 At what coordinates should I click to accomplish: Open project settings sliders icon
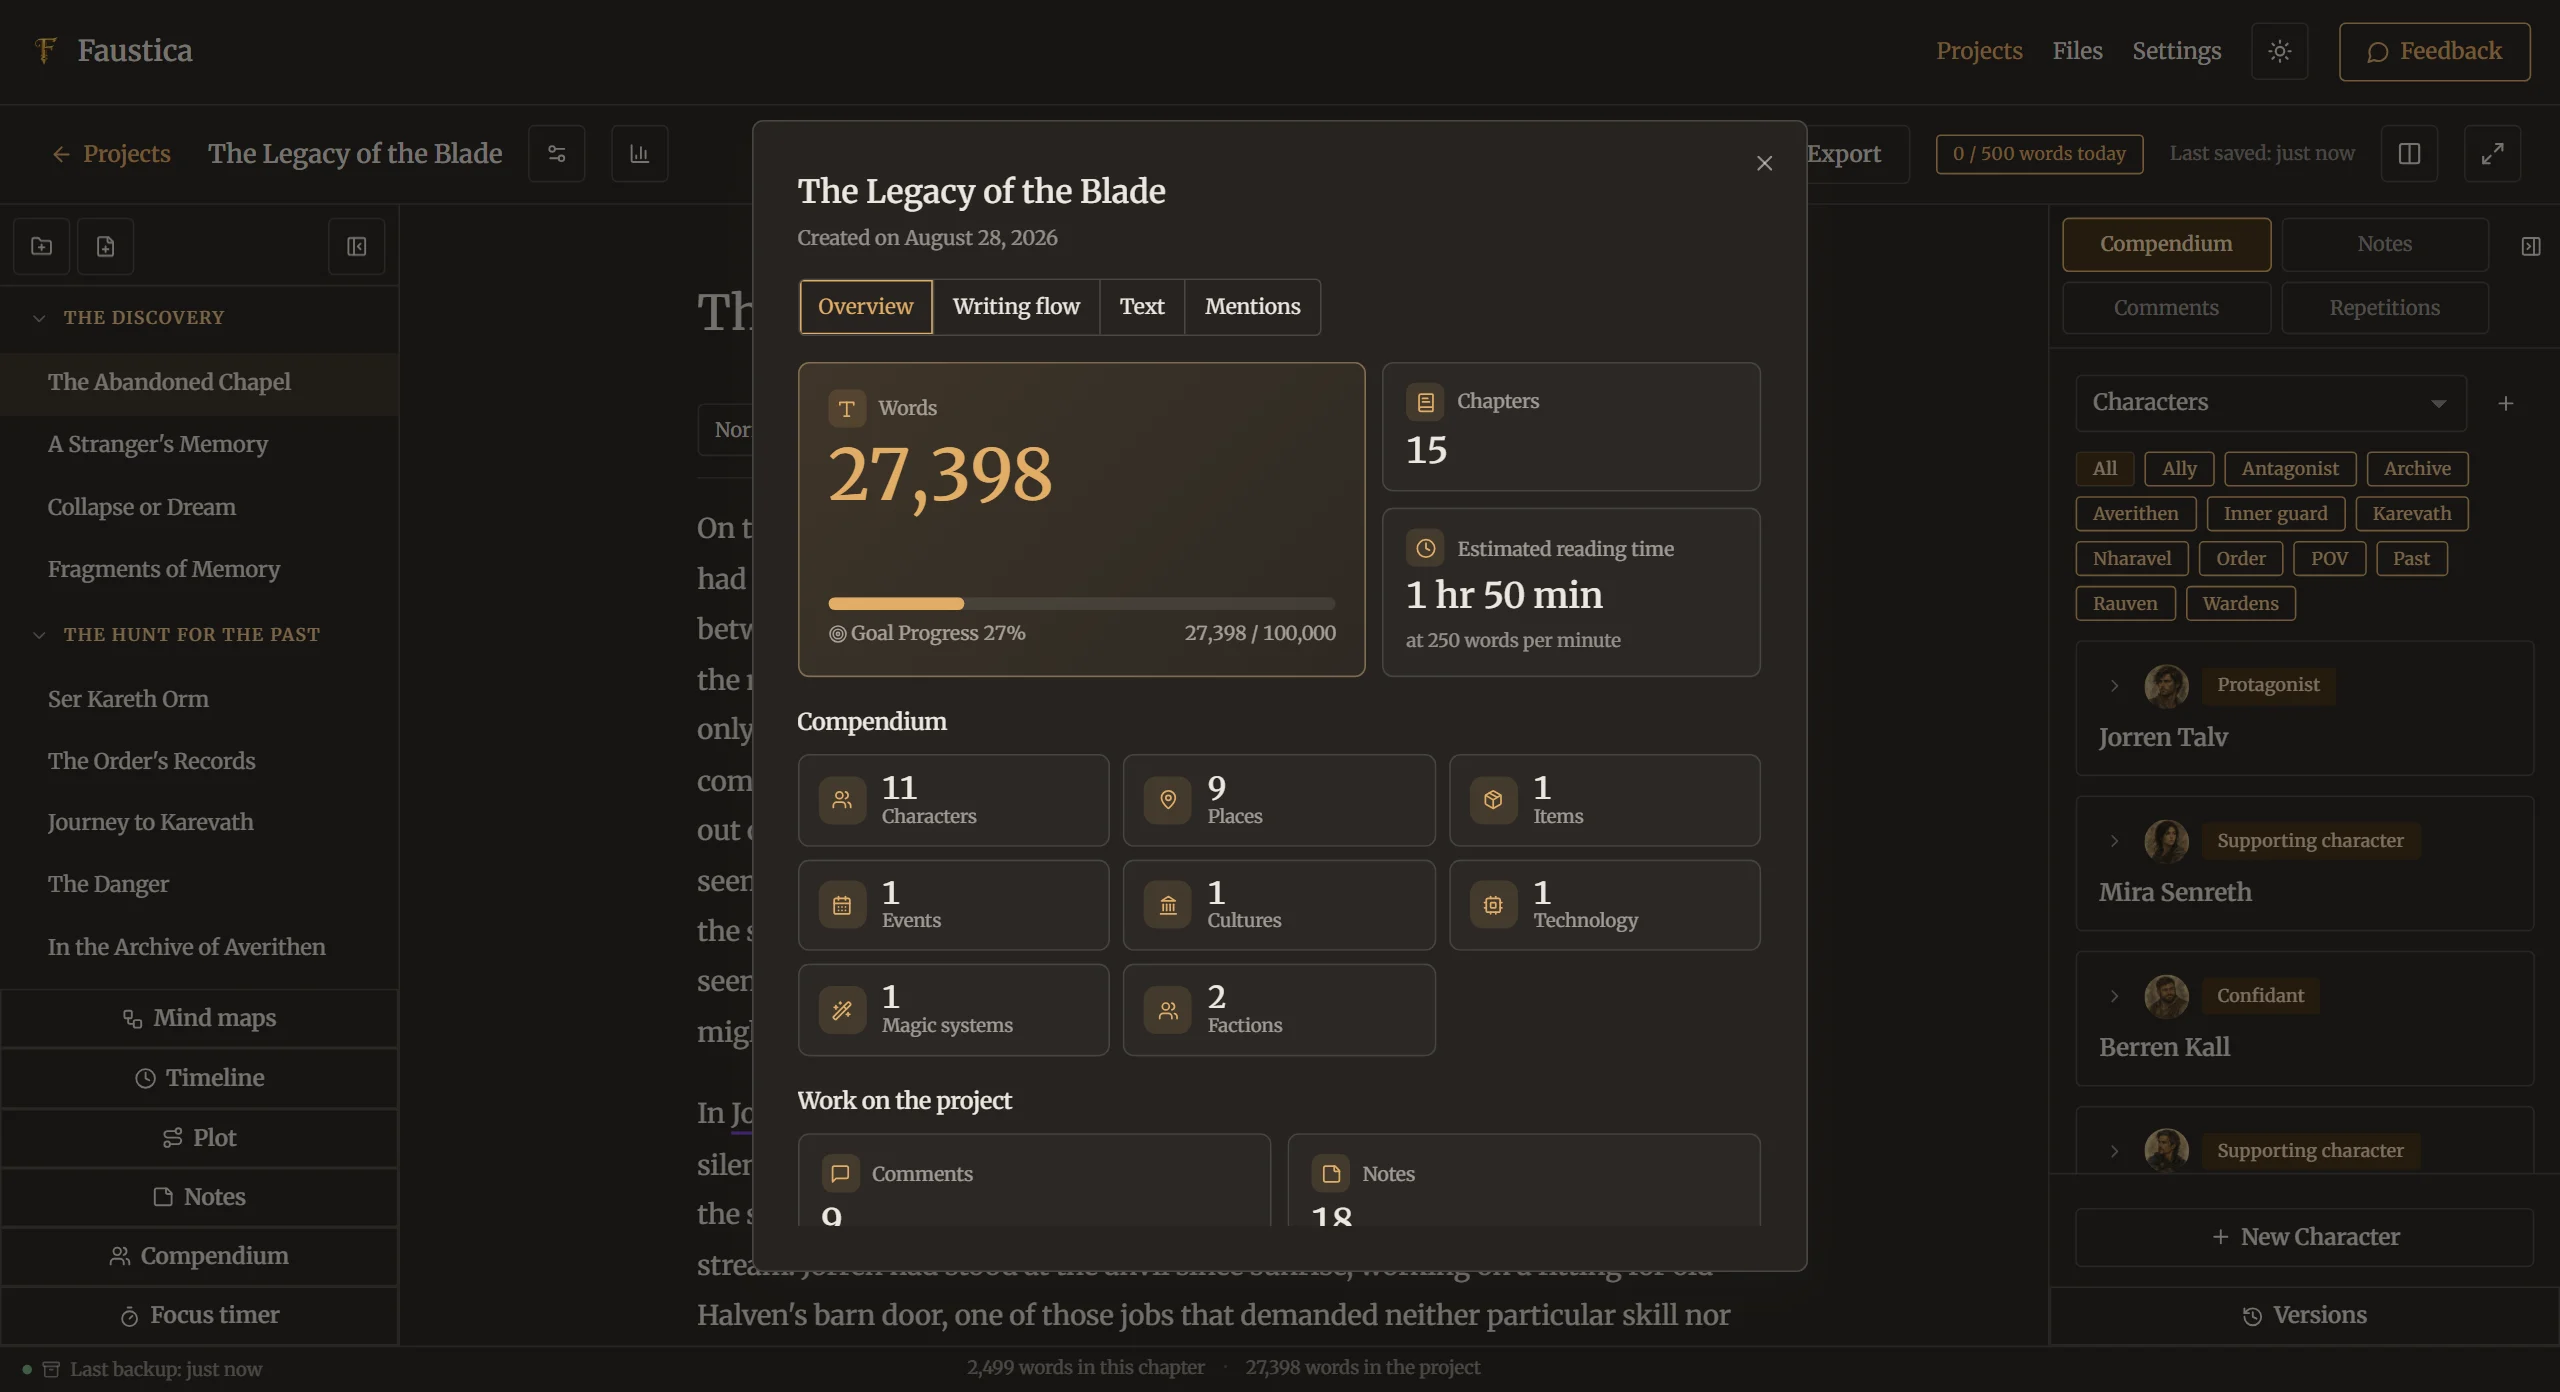[557, 153]
